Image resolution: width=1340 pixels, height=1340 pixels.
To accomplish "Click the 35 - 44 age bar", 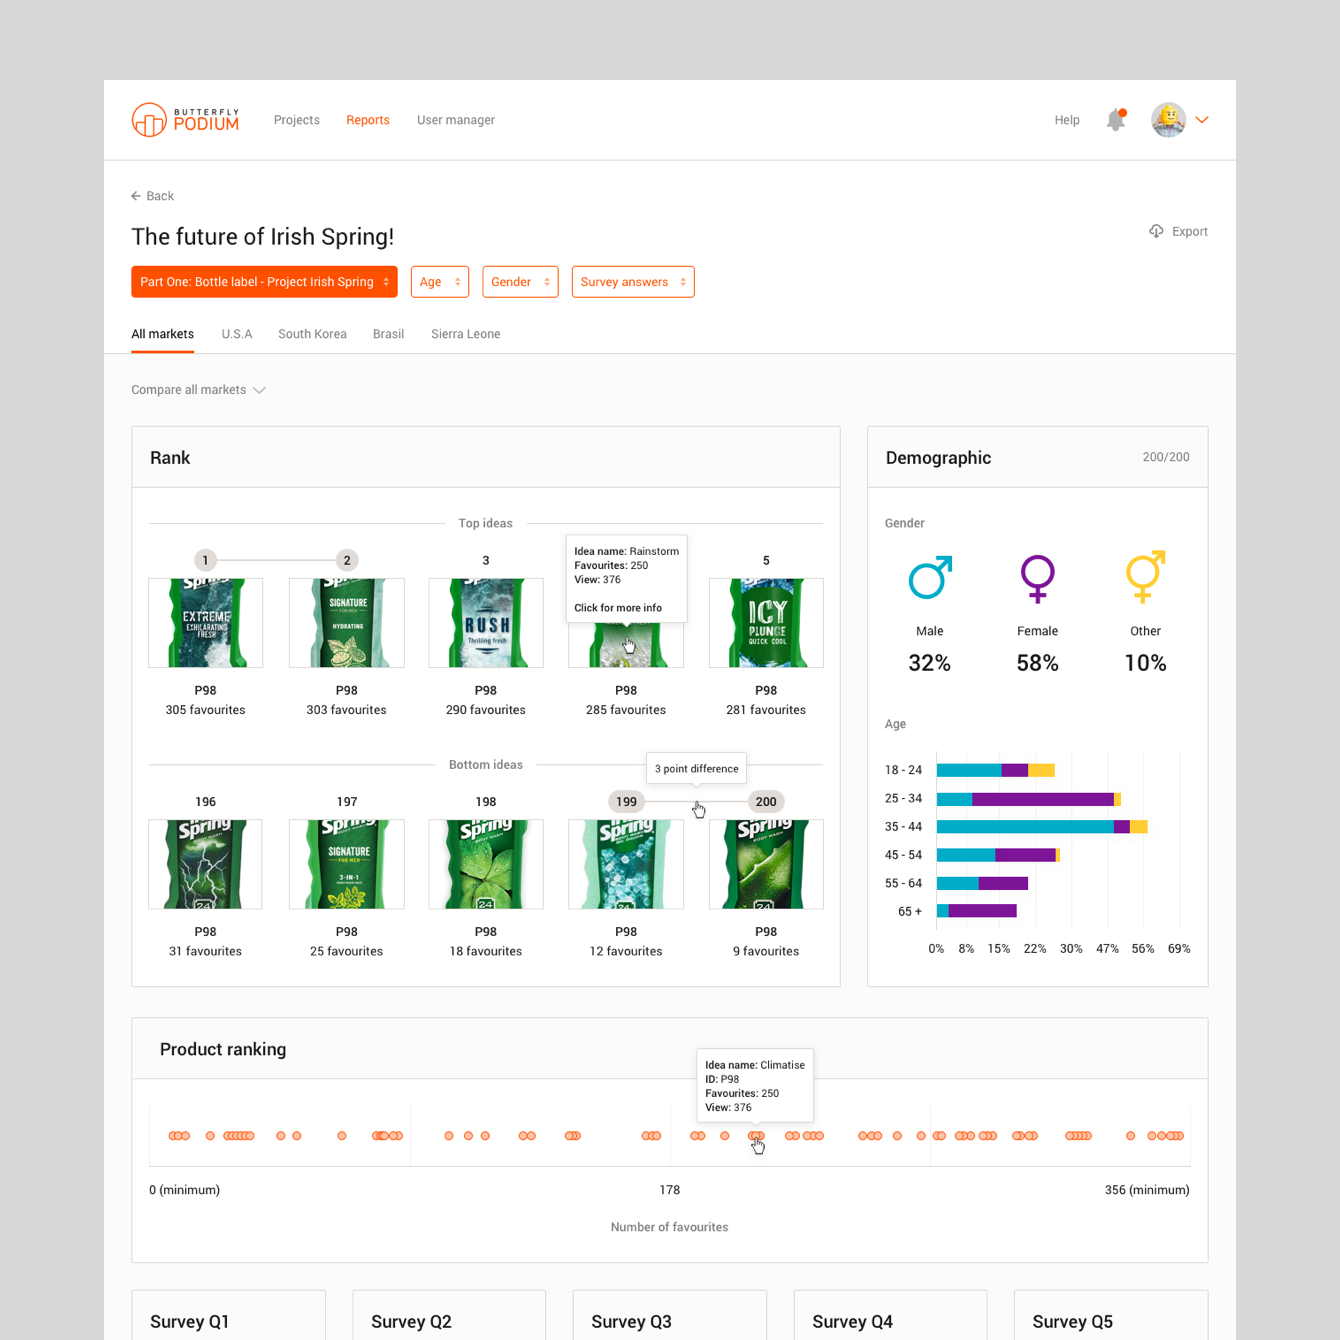I will coord(1042,827).
